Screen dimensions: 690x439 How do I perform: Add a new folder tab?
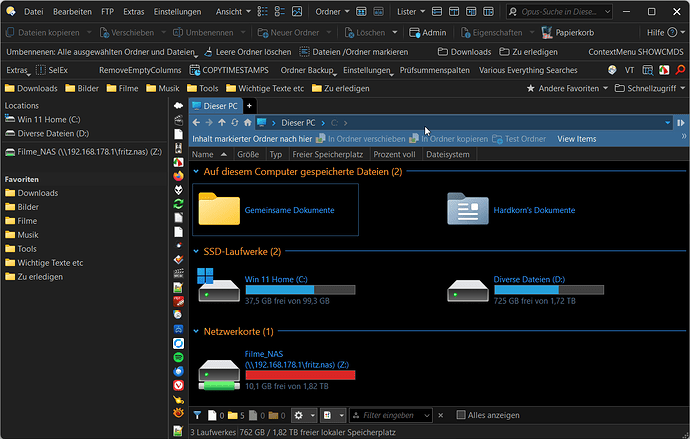pyautogui.click(x=249, y=106)
